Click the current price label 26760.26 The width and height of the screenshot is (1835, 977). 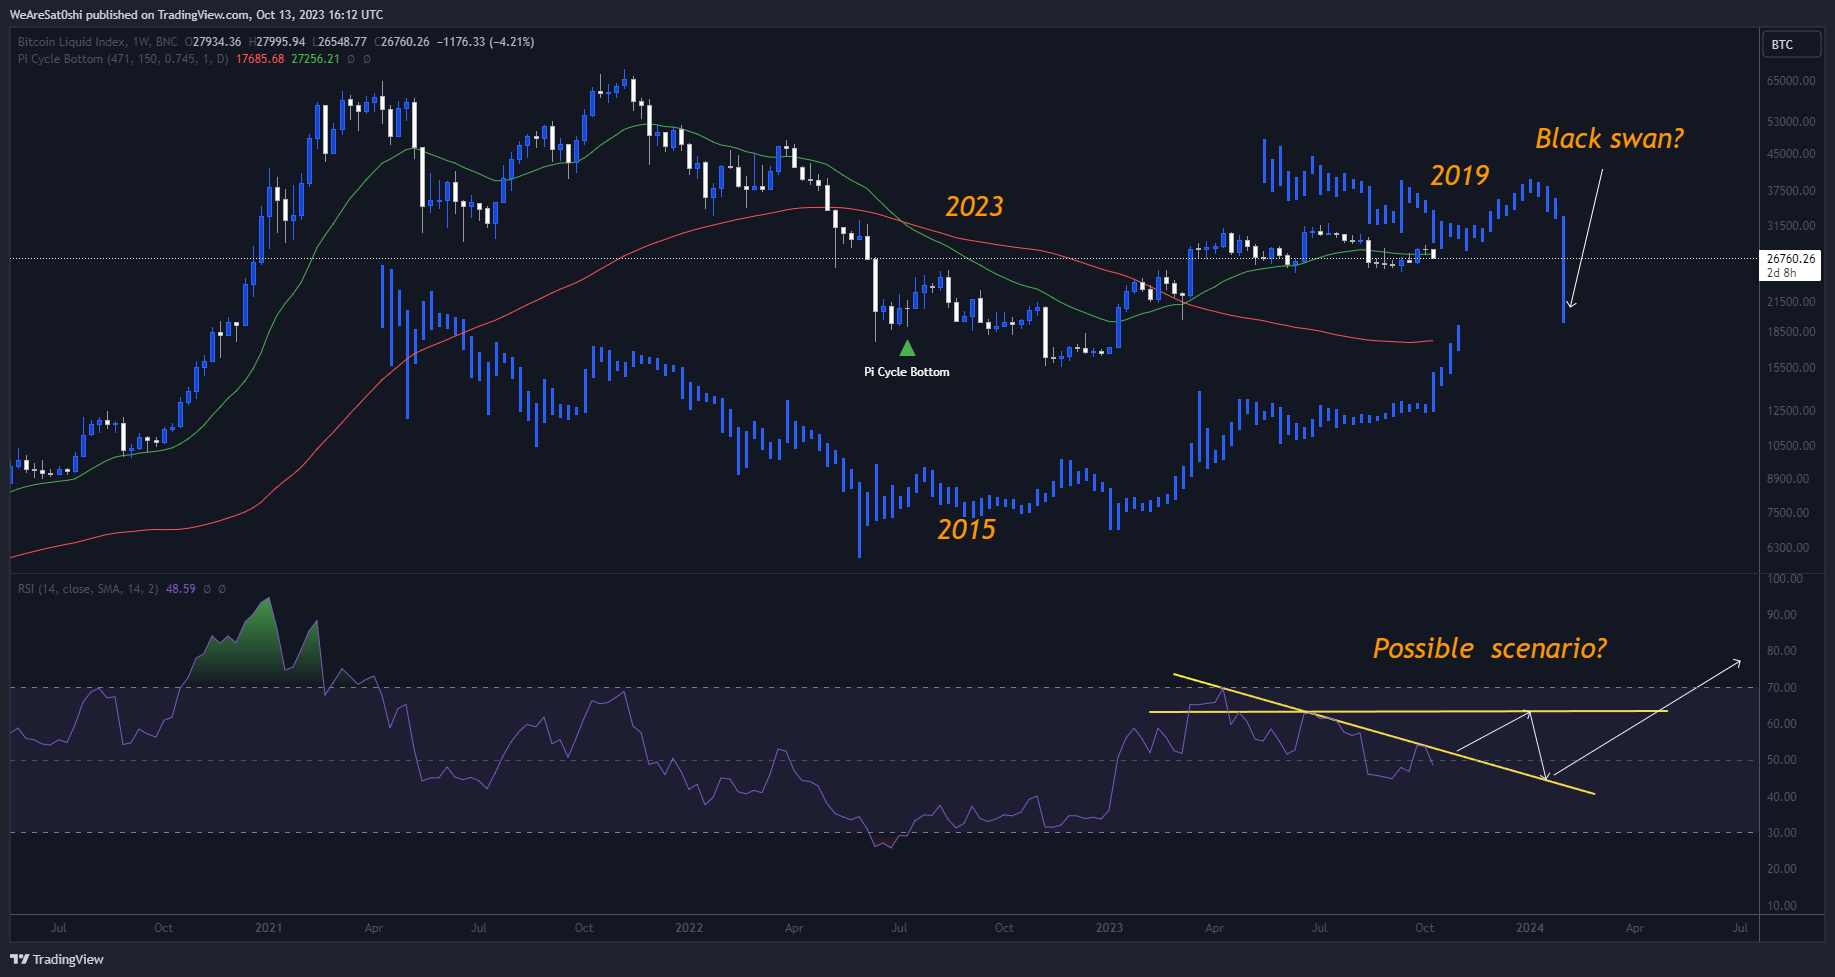pyautogui.click(x=1790, y=258)
